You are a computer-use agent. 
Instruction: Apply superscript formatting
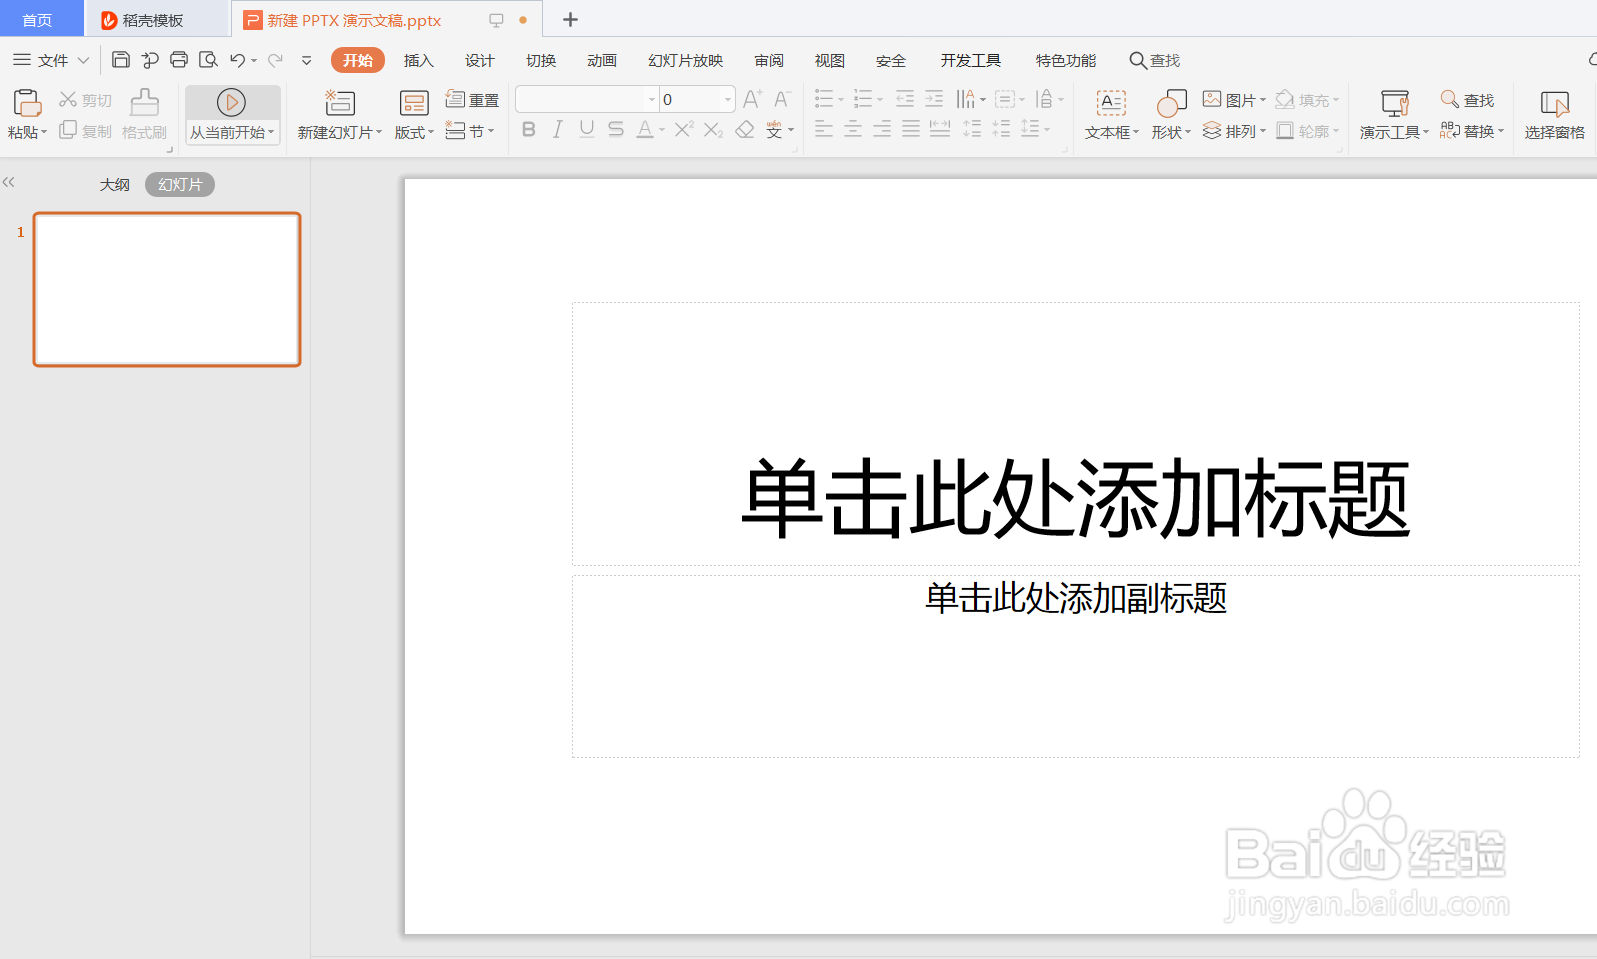[684, 129]
